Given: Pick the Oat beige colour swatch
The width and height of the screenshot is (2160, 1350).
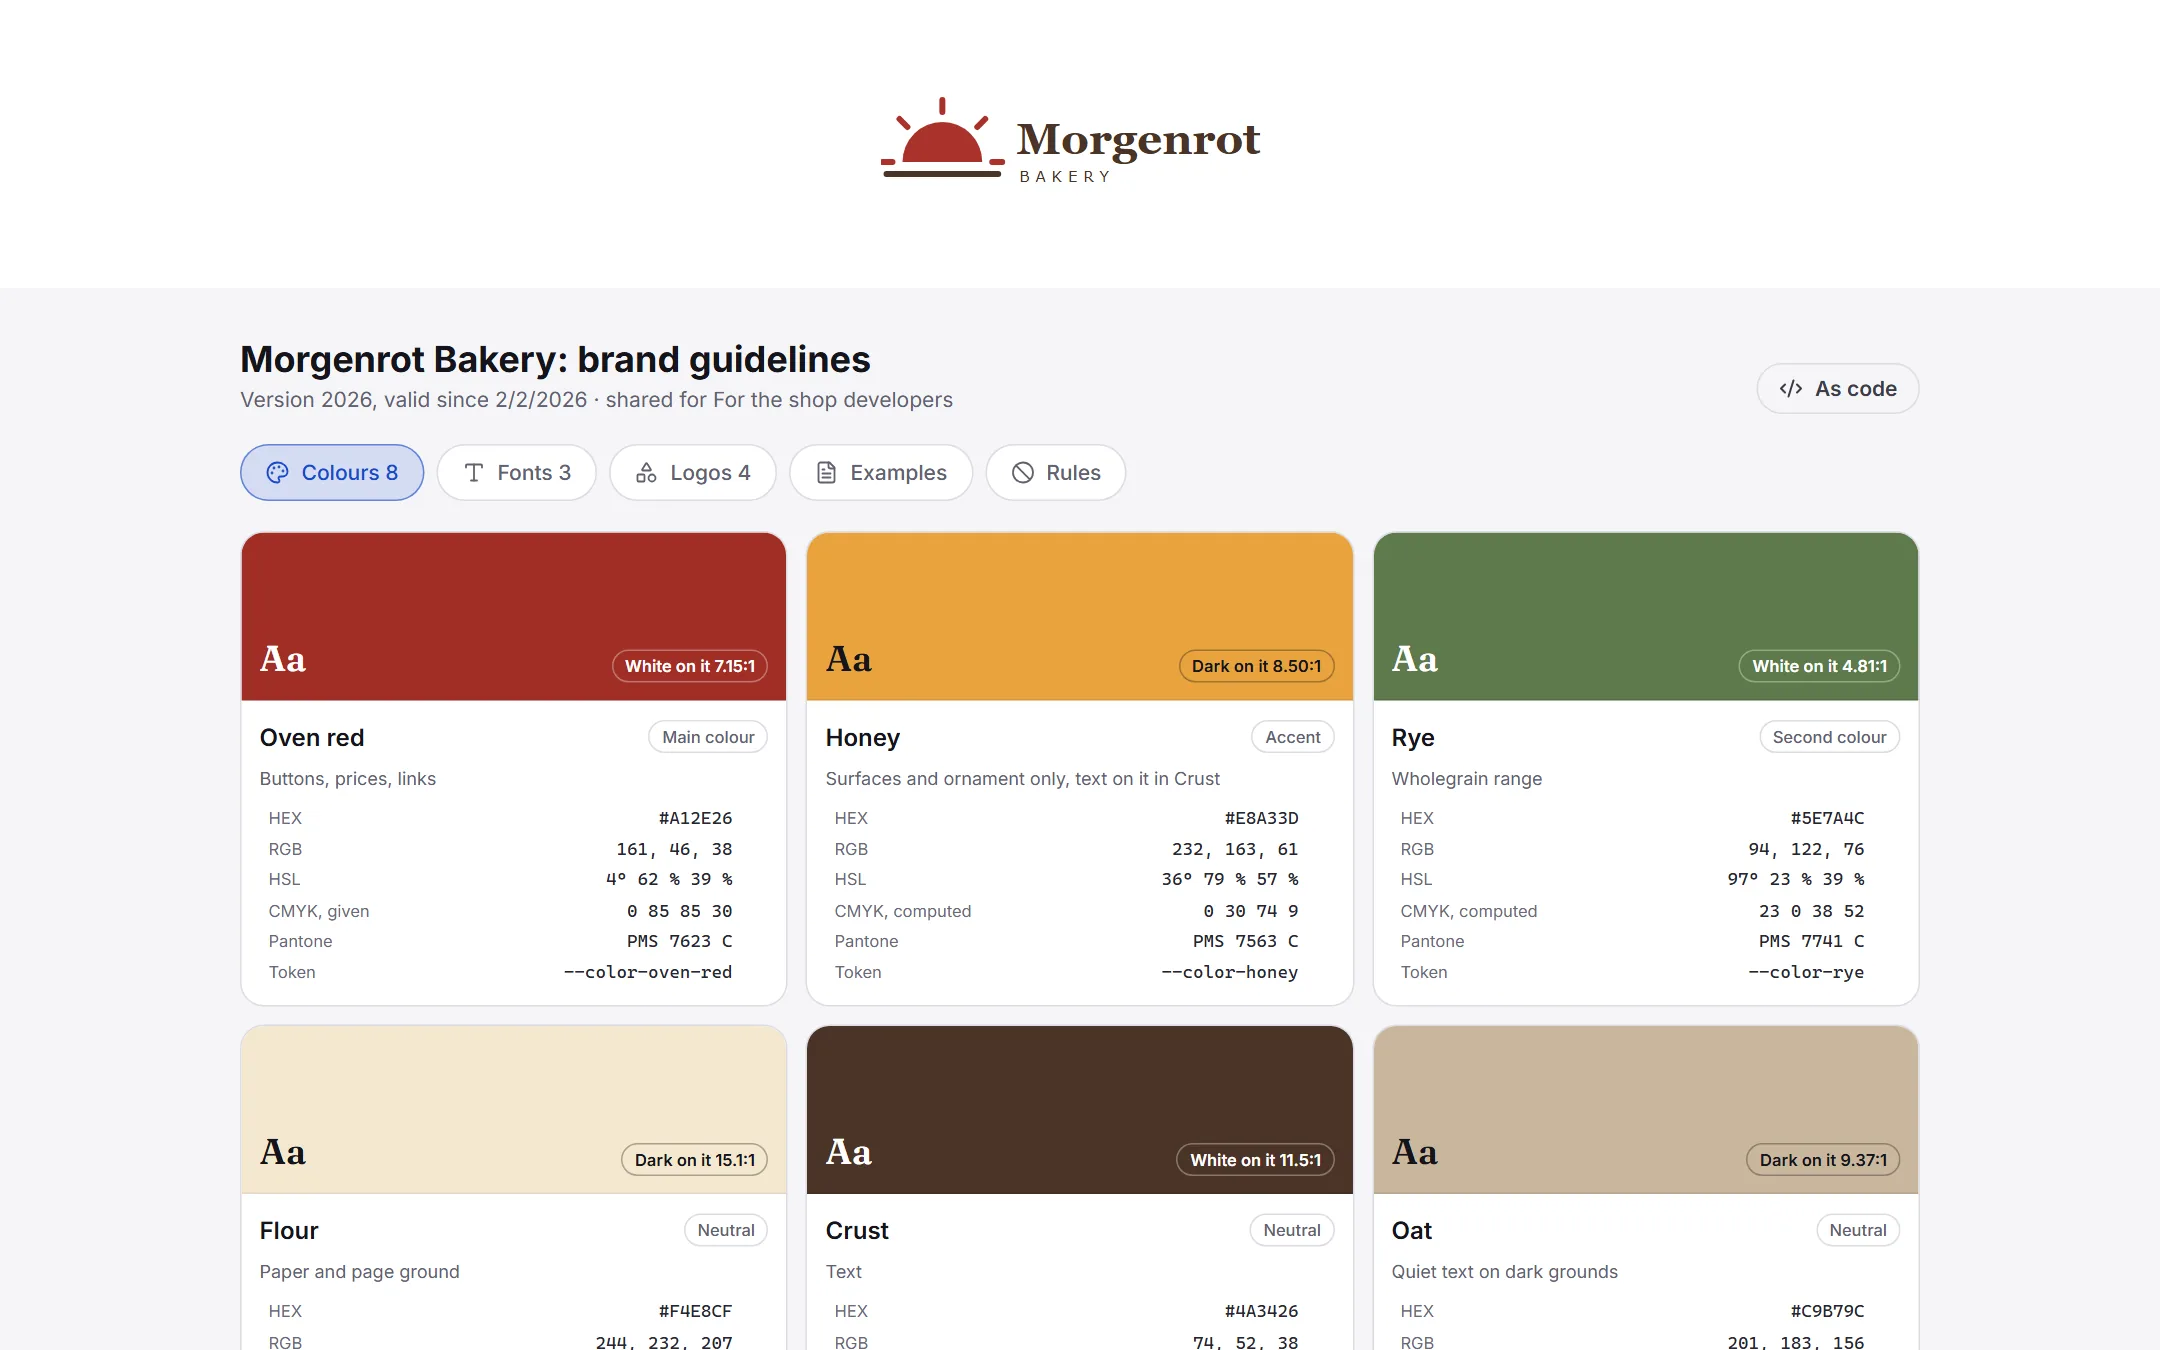Looking at the screenshot, I should click(x=1646, y=1109).
